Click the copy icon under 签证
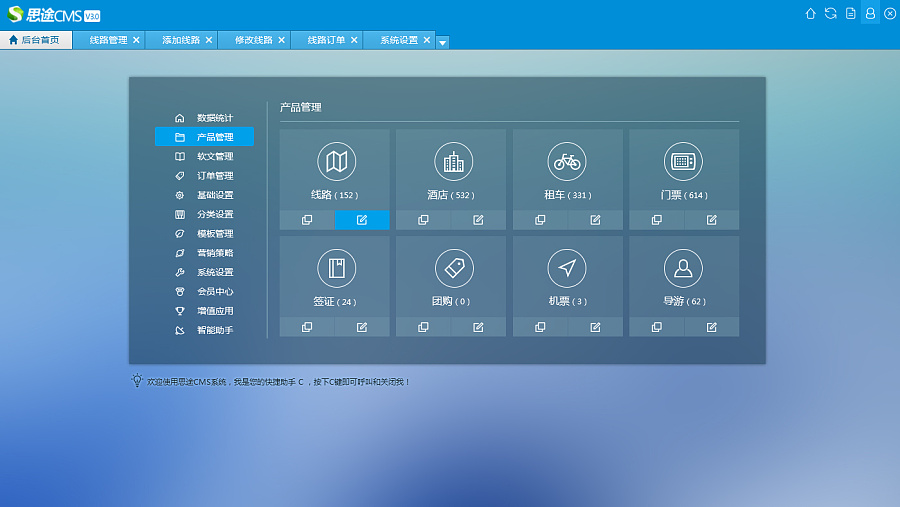This screenshot has width=900, height=507. point(307,327)
